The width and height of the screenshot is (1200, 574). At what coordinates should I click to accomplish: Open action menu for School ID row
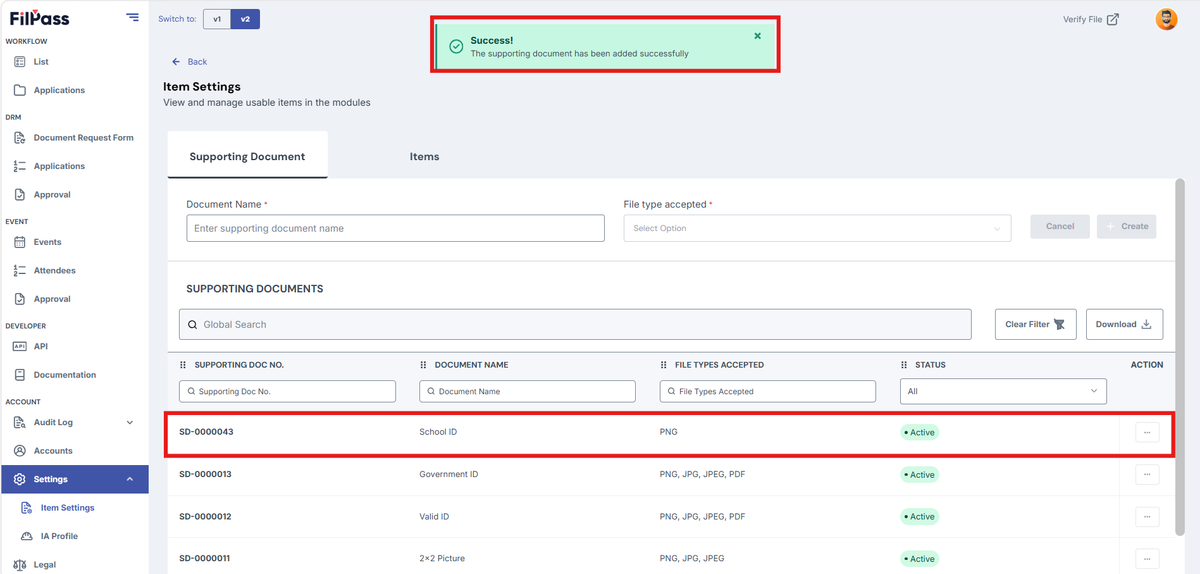[x=1147, y=432]
